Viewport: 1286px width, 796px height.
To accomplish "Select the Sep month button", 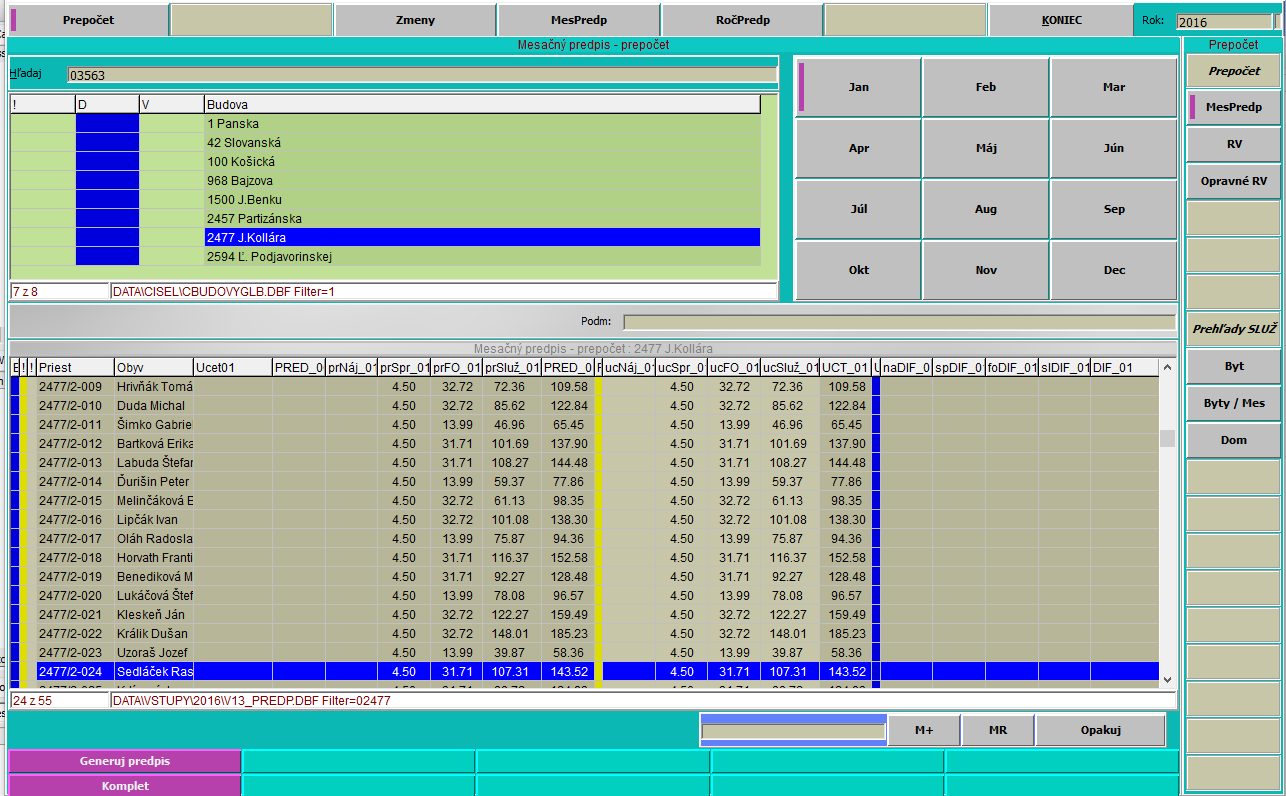I will coord(1113,209).
